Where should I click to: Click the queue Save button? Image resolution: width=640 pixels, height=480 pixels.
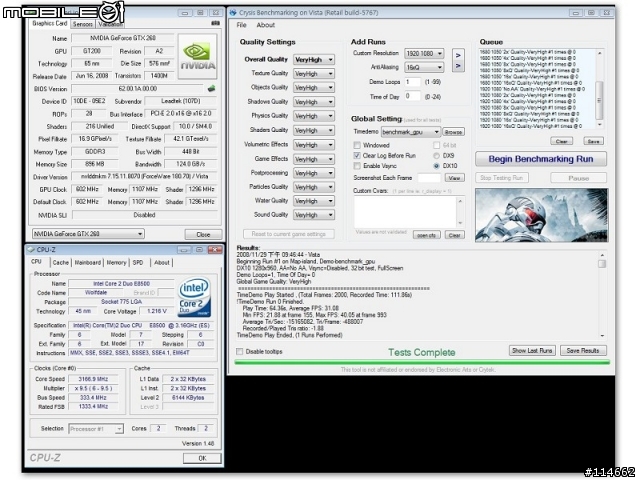pyautogui.click(x=593, y=141)
